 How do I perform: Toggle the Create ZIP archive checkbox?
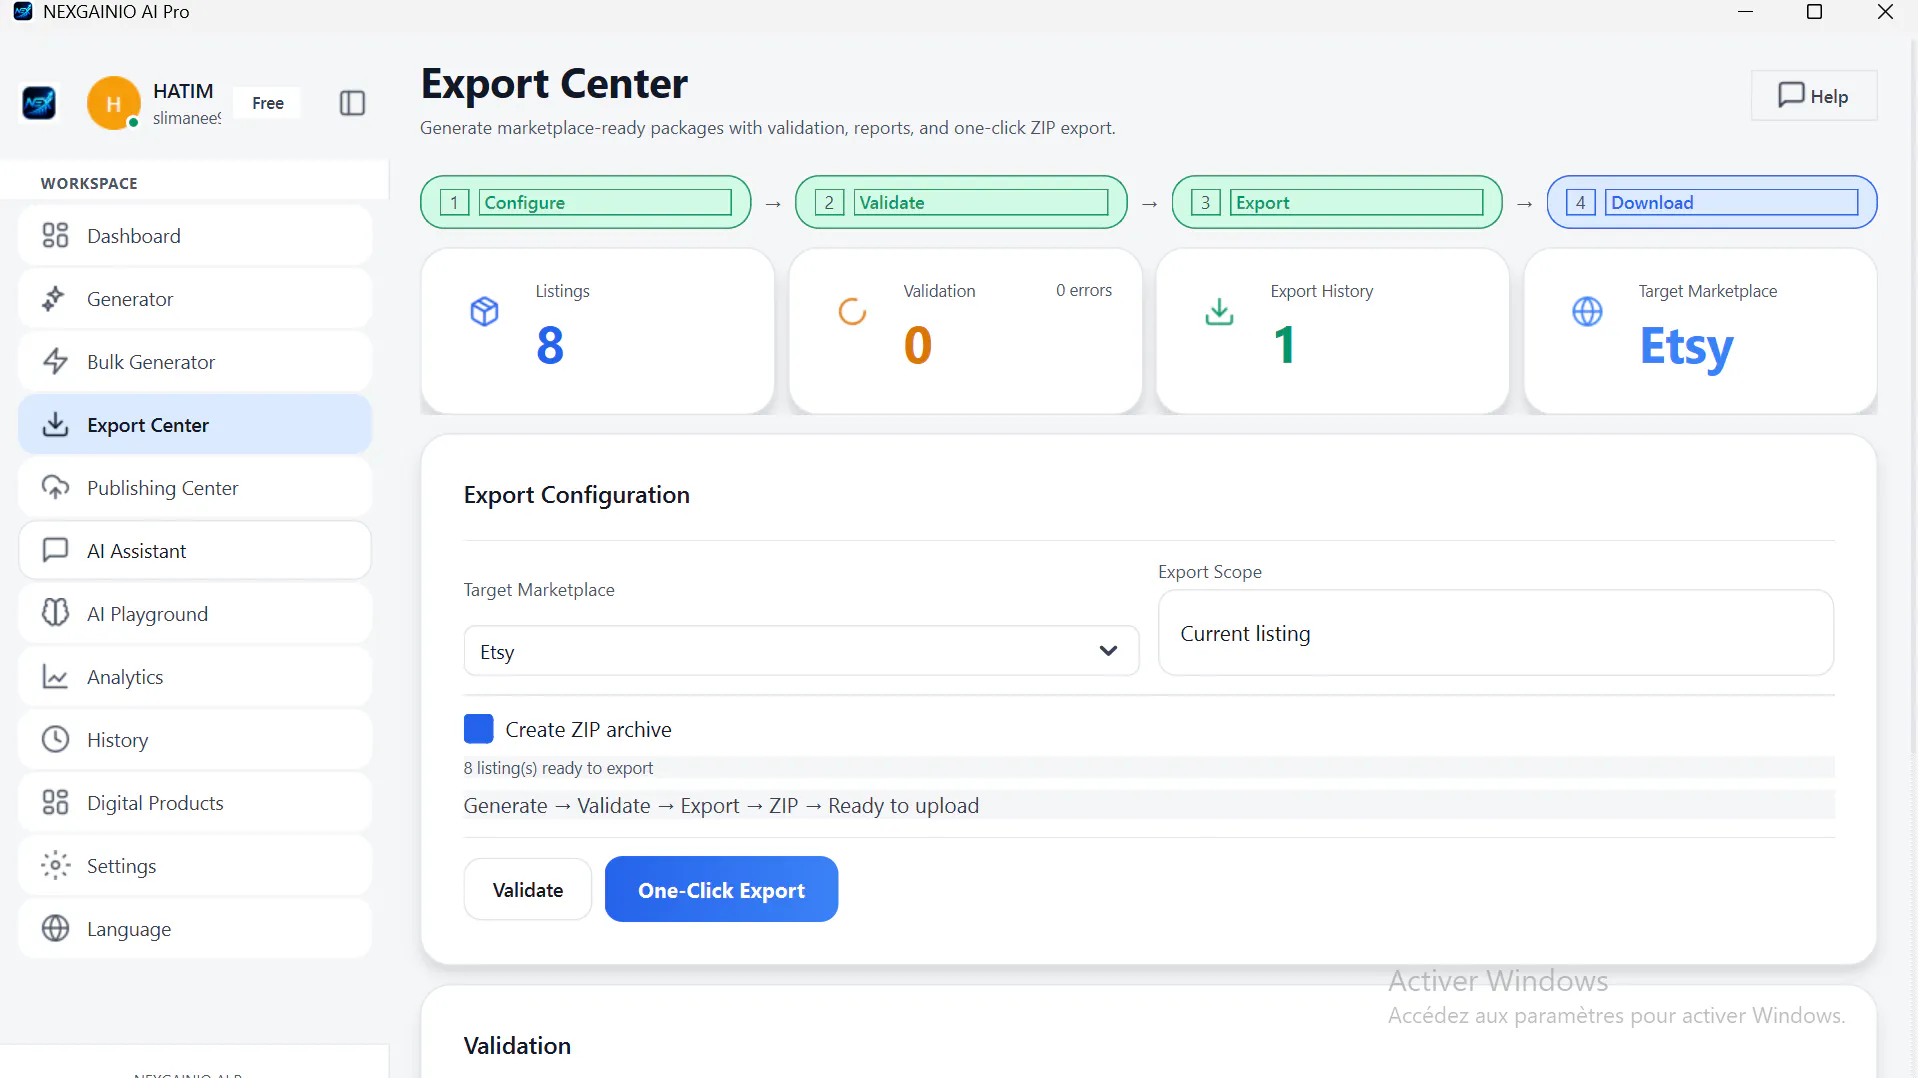pyautogui.click(x=479, y=729)
